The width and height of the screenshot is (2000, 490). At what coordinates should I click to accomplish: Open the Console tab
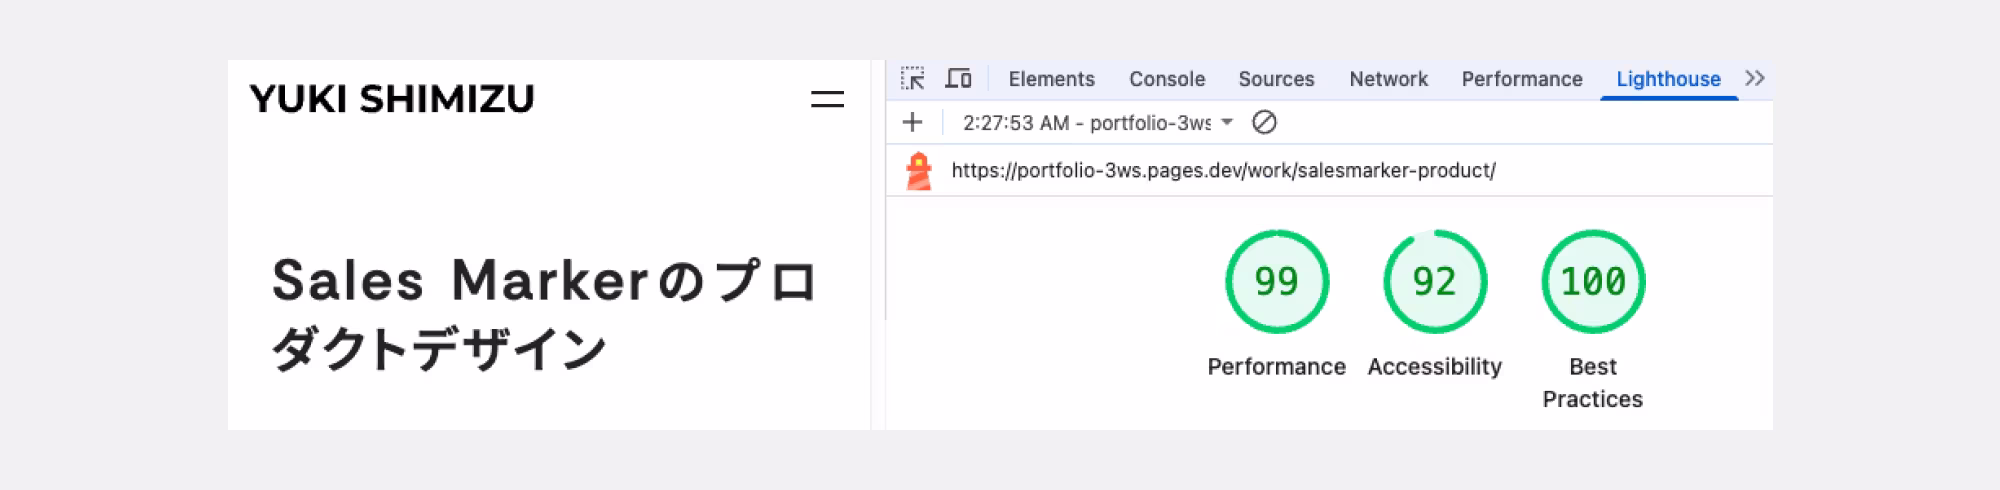pyautogui.click(x=1166, y=79)
